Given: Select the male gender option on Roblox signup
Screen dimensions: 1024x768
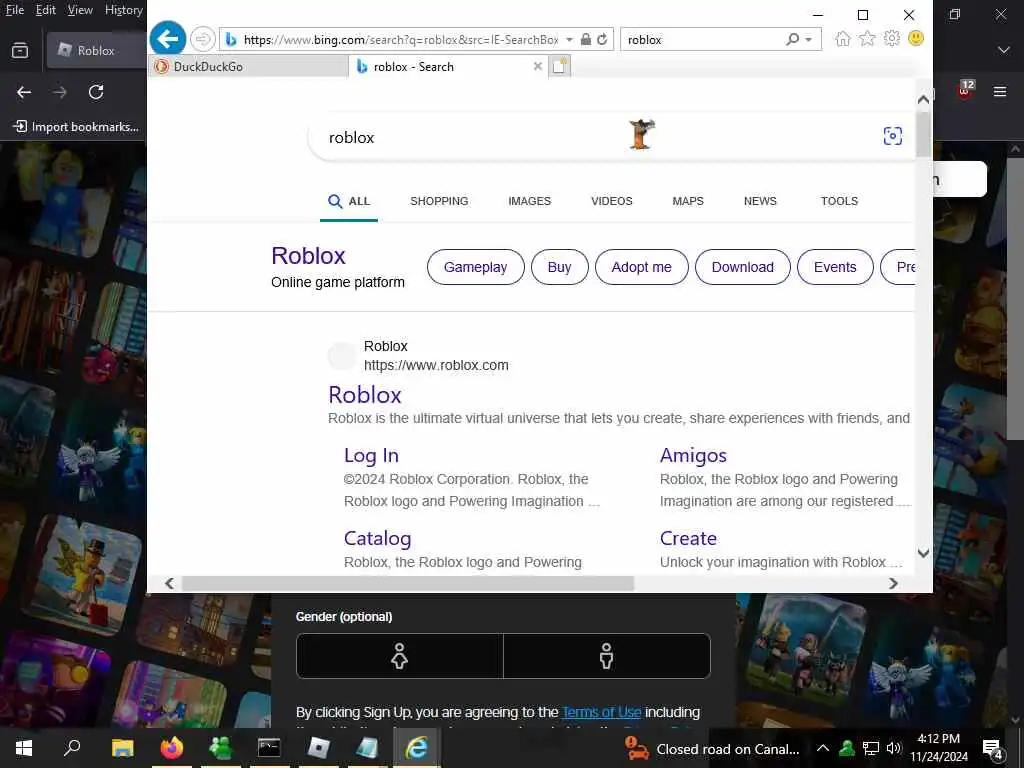Looking at the screenshot, I should click(607, 656).
